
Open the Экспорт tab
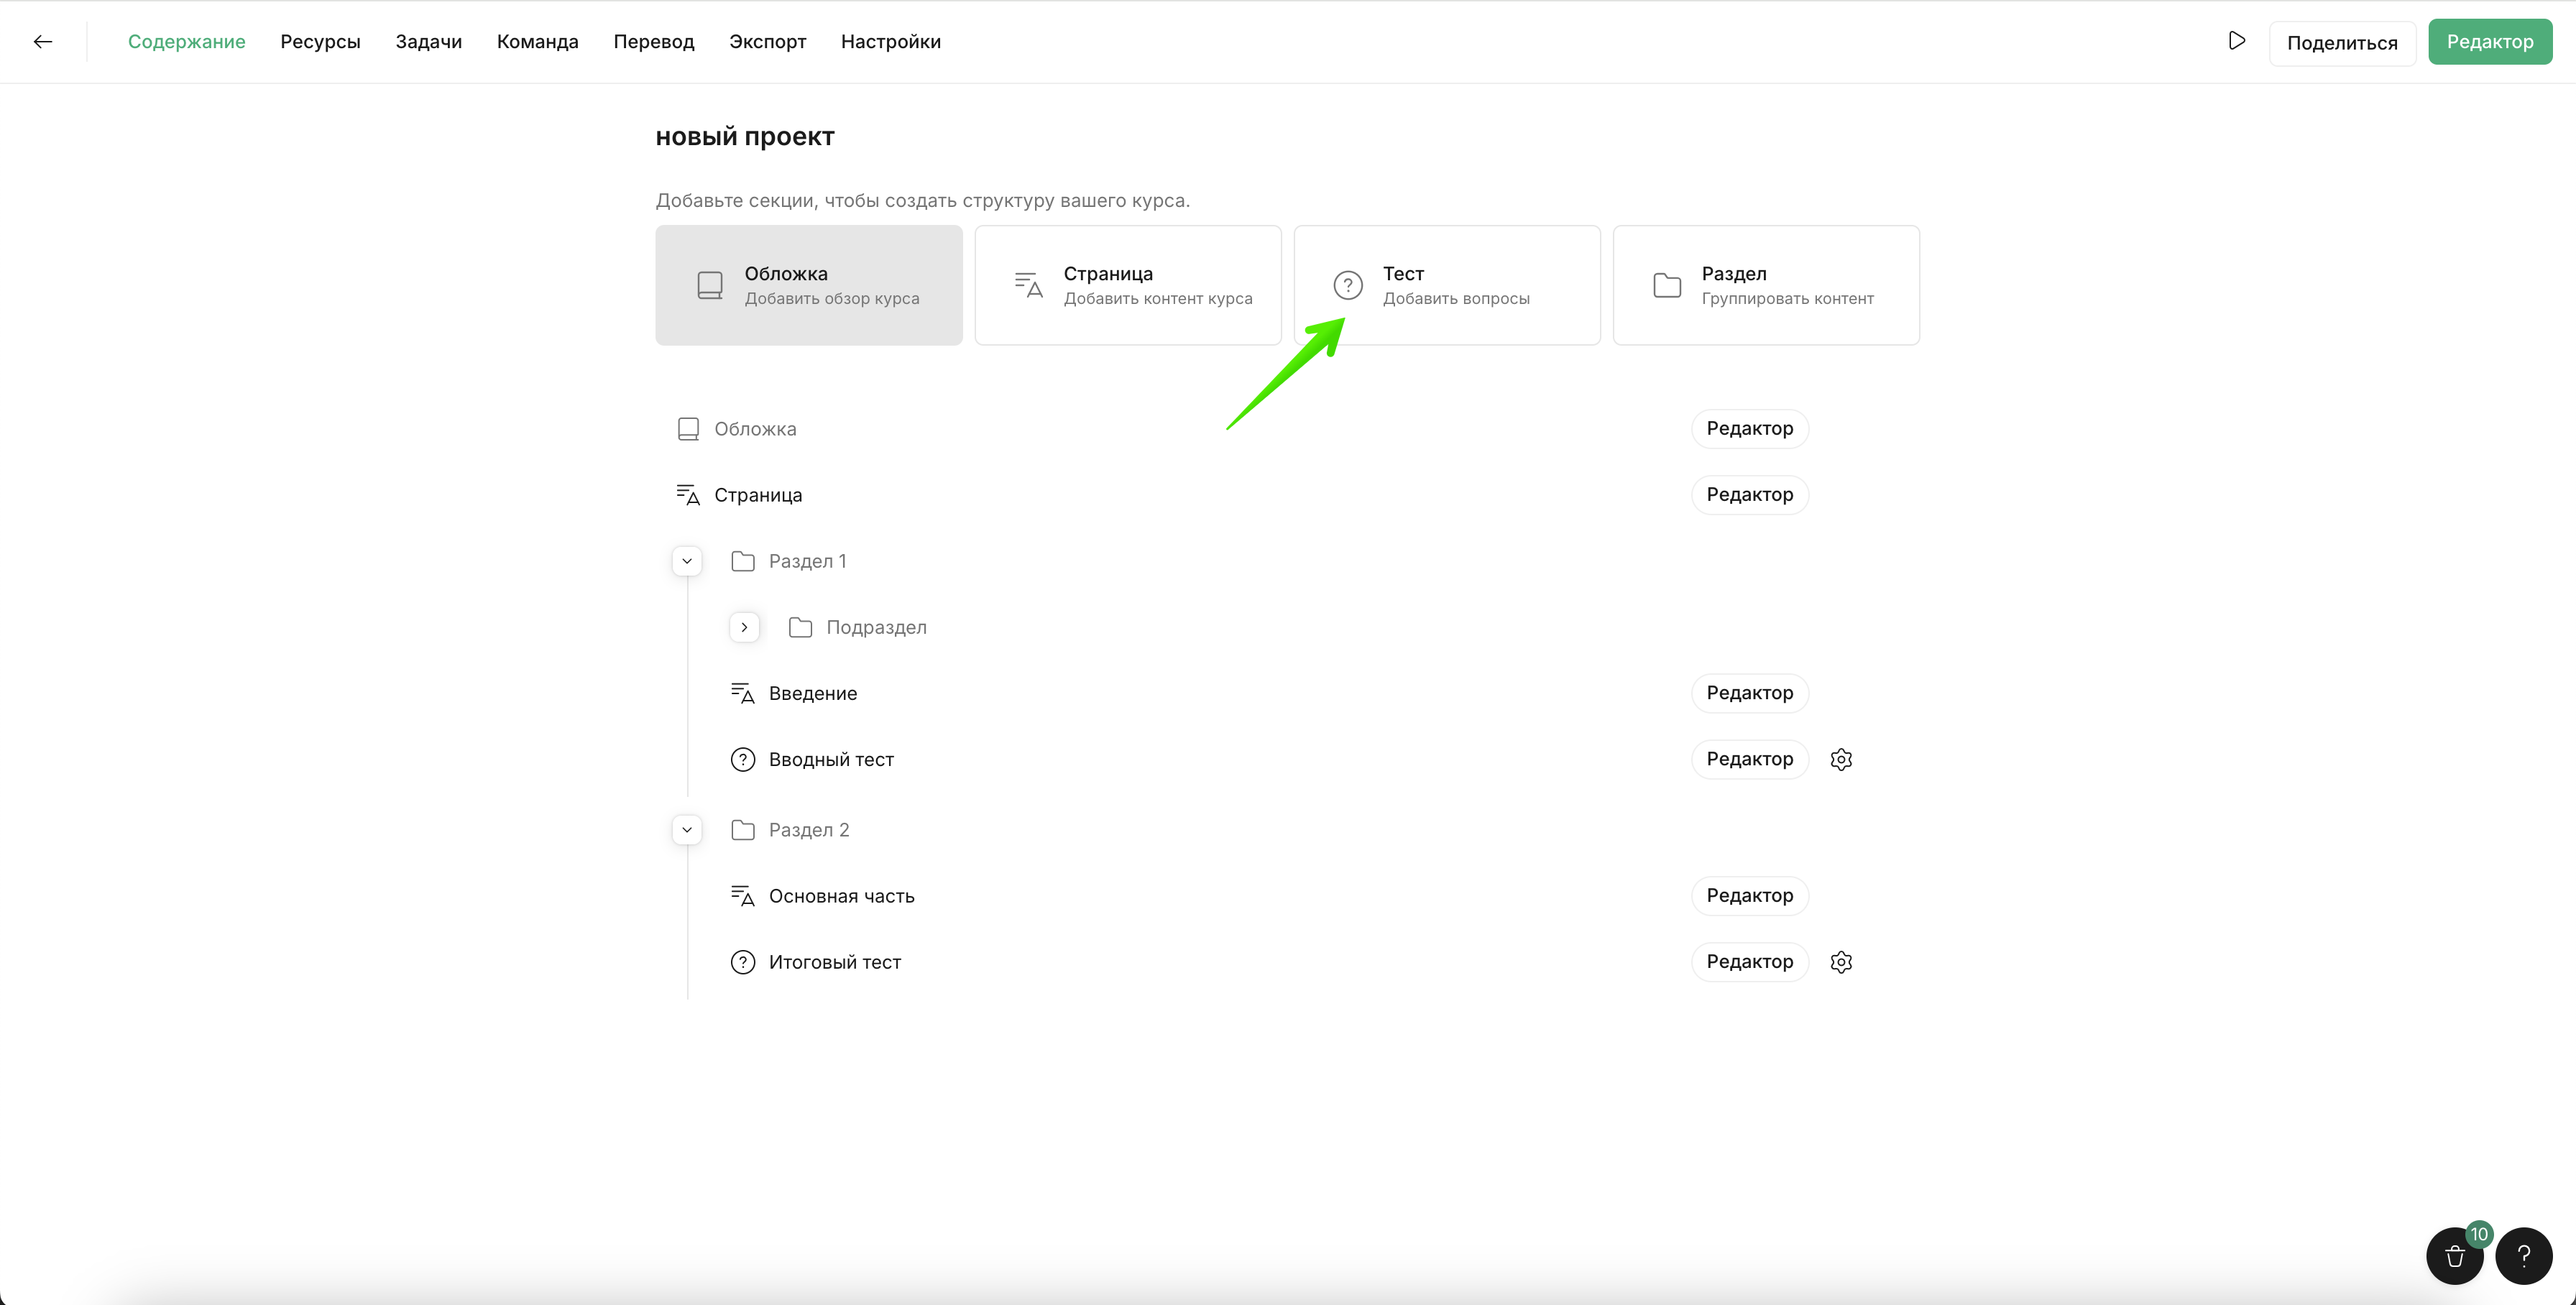767,41
